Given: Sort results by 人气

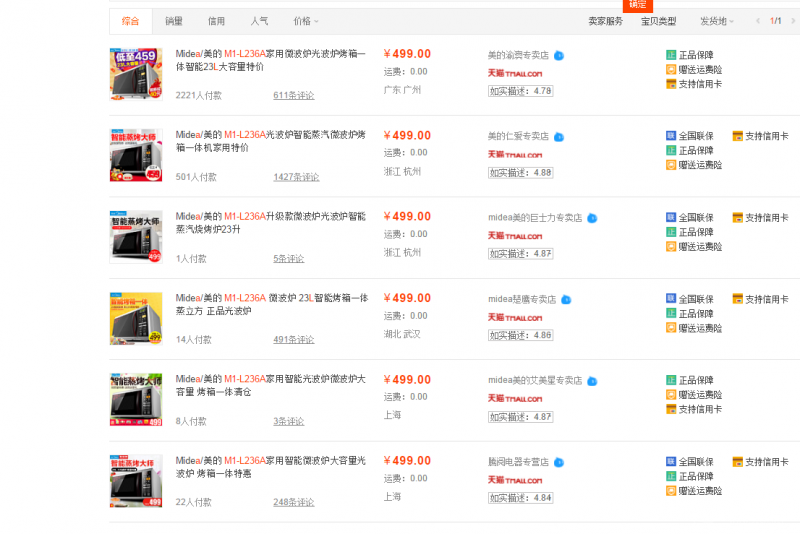Looking at the screenshot, I should [x=259, y=21].
